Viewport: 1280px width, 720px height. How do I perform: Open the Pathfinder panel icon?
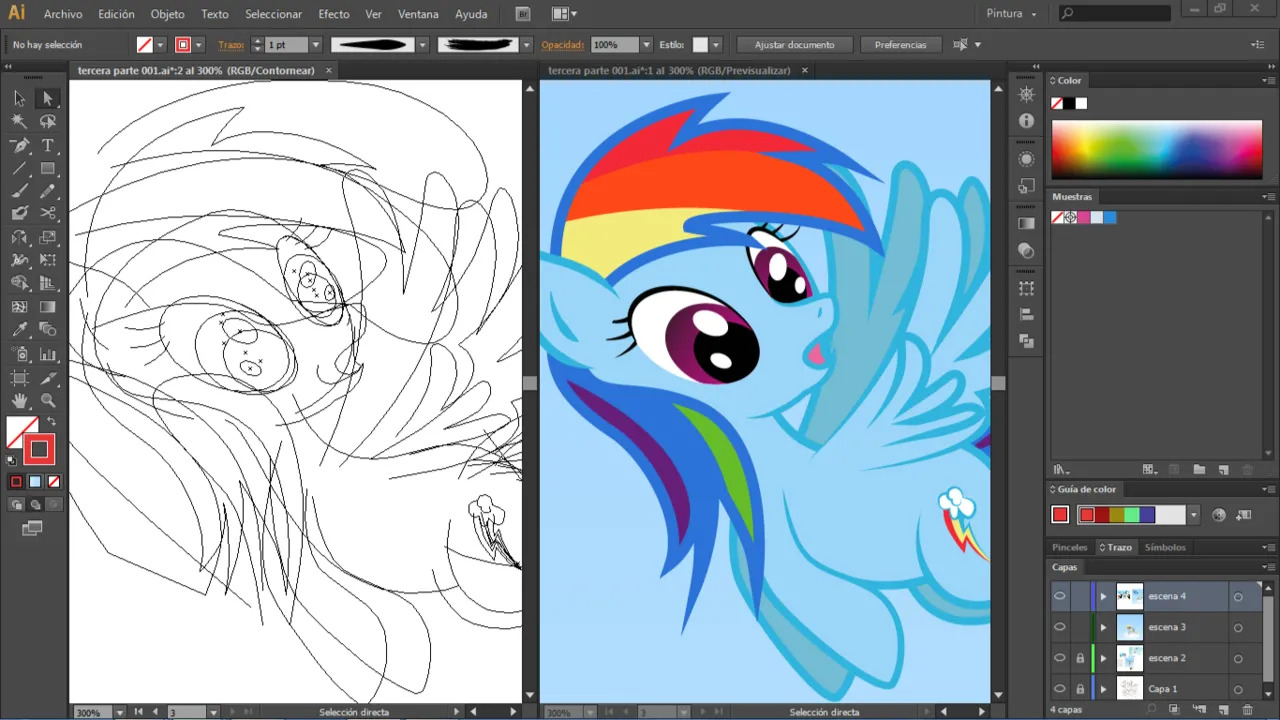coord(1026,341)
